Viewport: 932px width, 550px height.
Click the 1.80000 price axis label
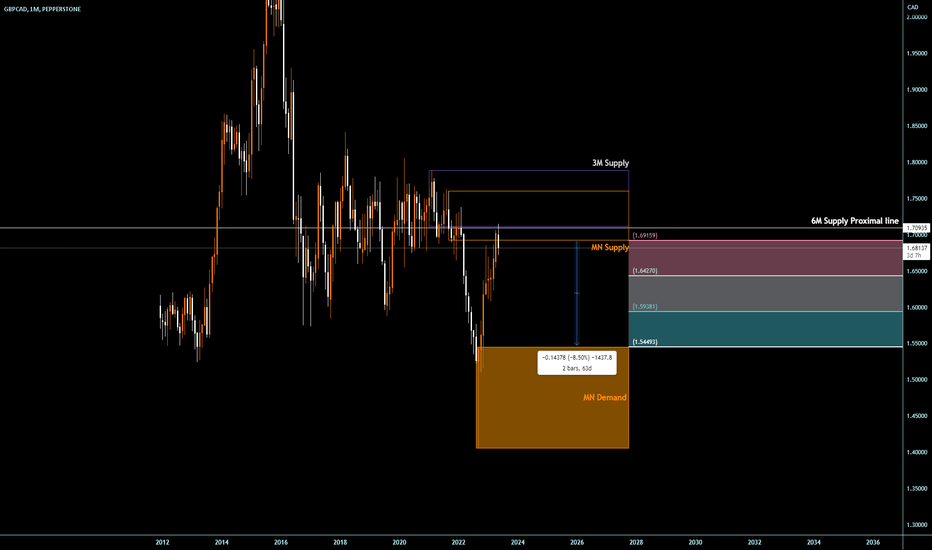coord(917,162)
